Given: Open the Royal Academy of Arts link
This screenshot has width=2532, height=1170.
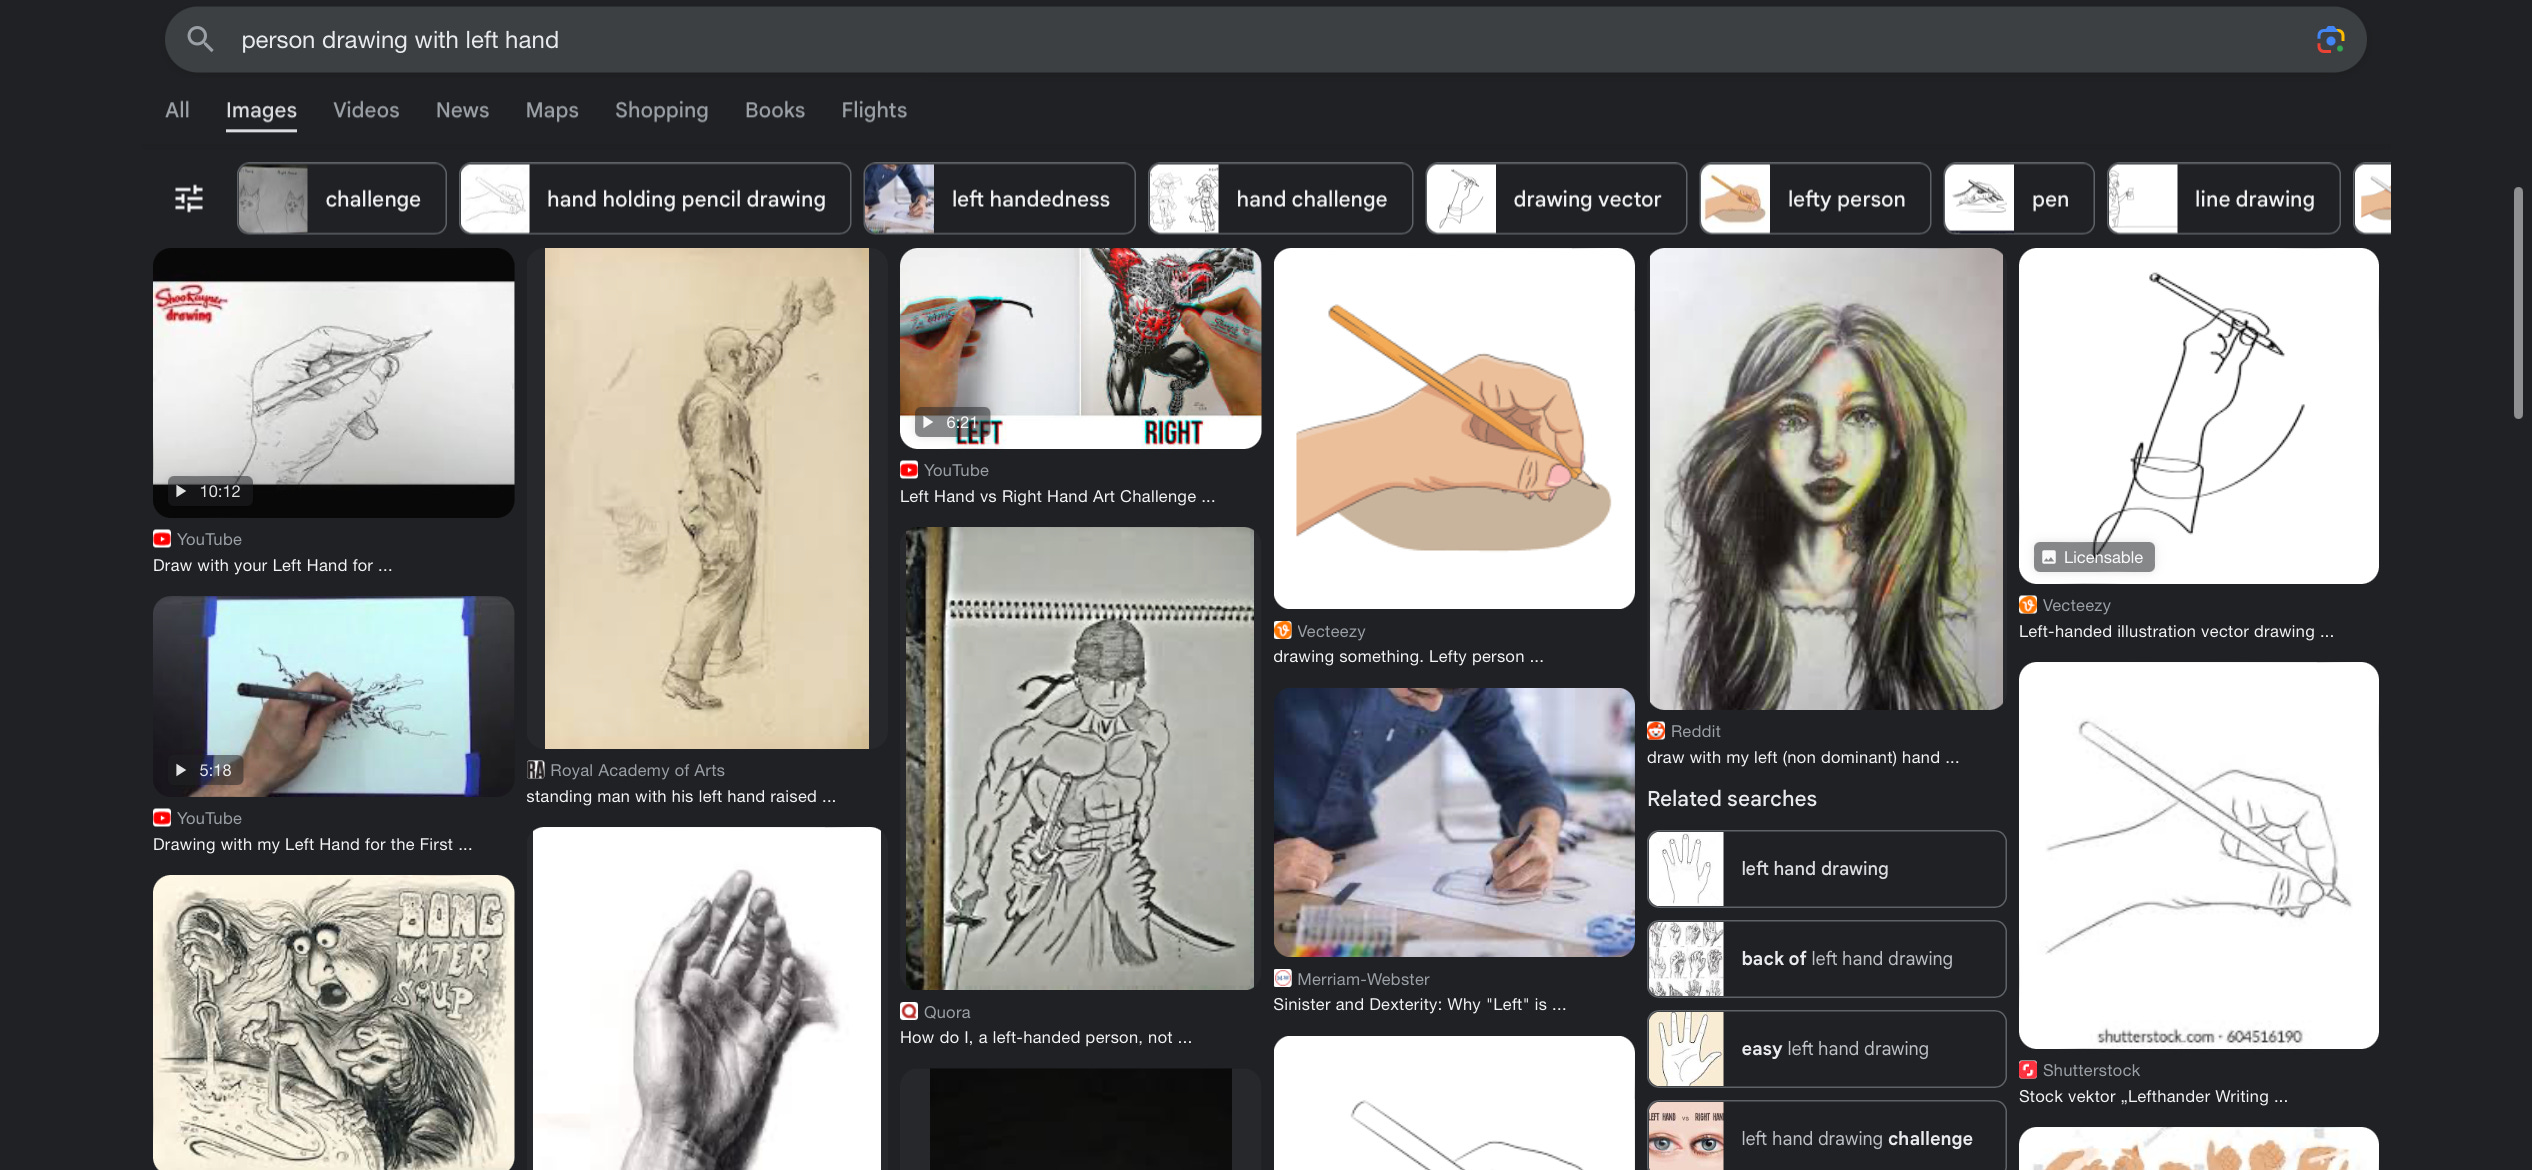Looking at the screenshot, I should coord(636,770).
